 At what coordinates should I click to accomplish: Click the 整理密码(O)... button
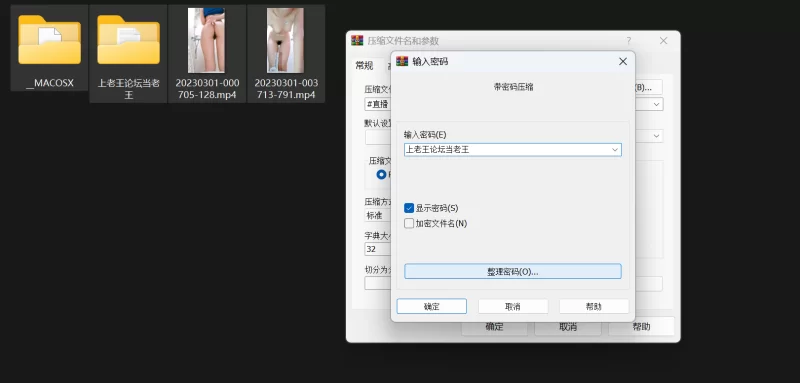coord(513,271)
